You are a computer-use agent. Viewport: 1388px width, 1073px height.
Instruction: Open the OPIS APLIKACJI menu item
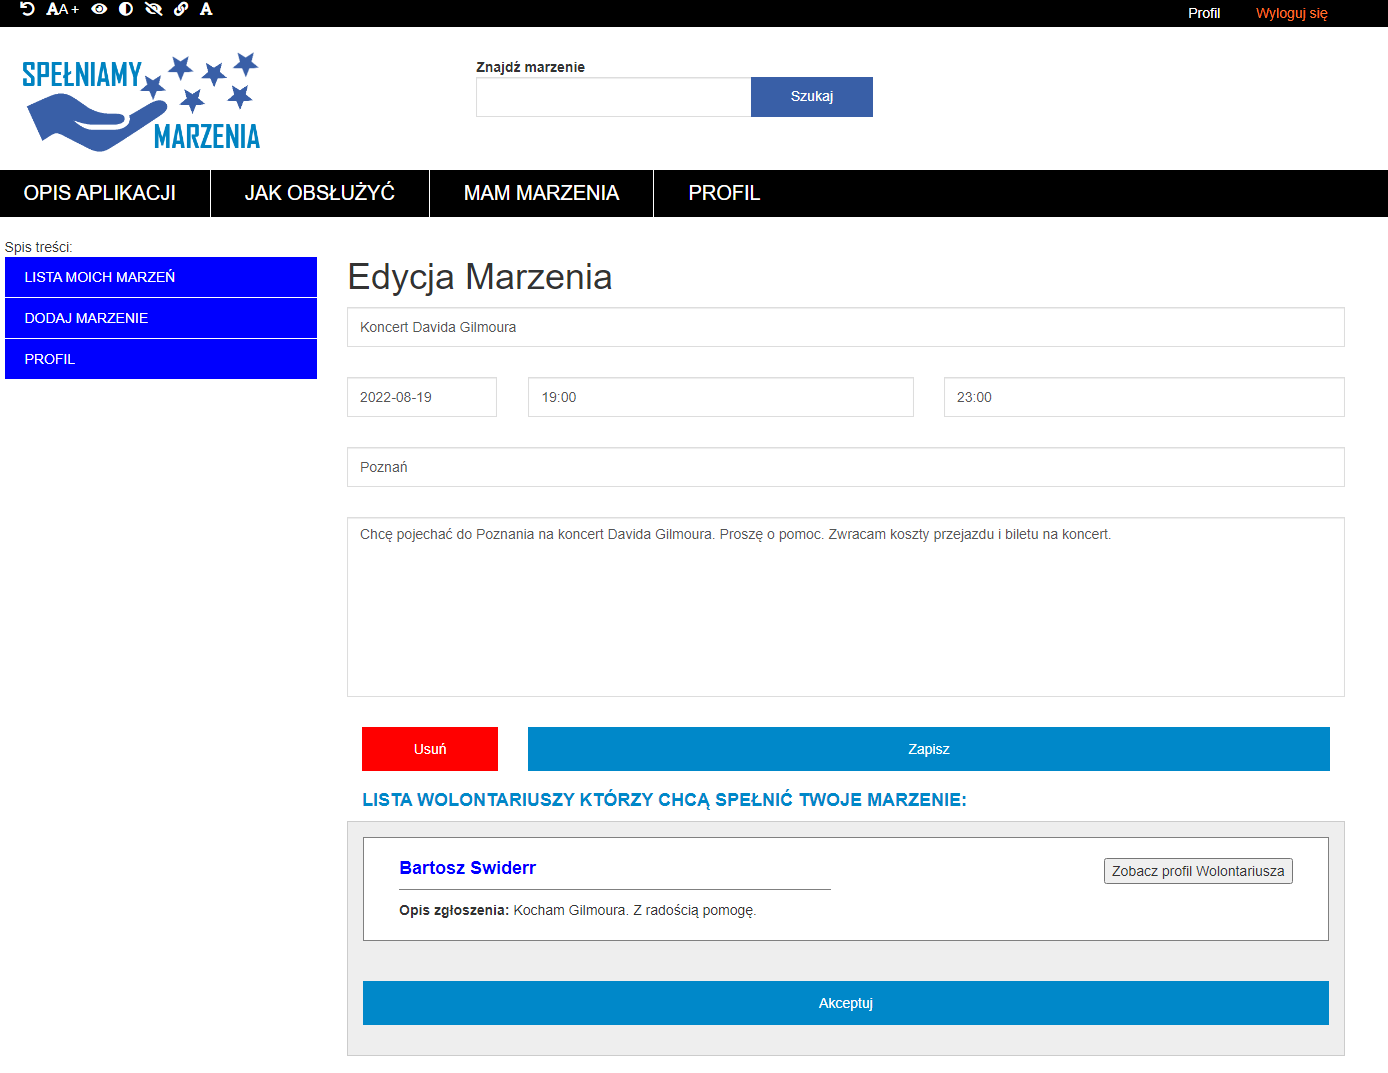pos(100,193)
